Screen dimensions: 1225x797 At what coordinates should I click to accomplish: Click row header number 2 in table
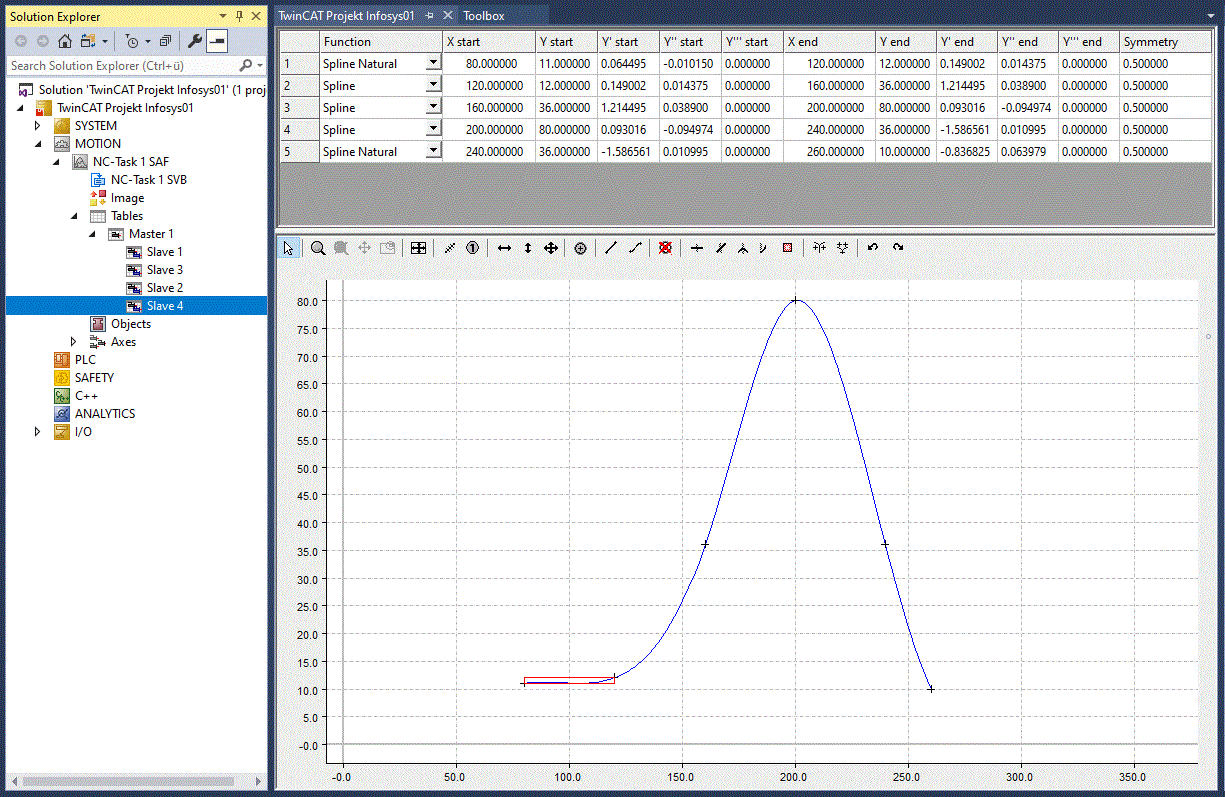pos(299,85)
